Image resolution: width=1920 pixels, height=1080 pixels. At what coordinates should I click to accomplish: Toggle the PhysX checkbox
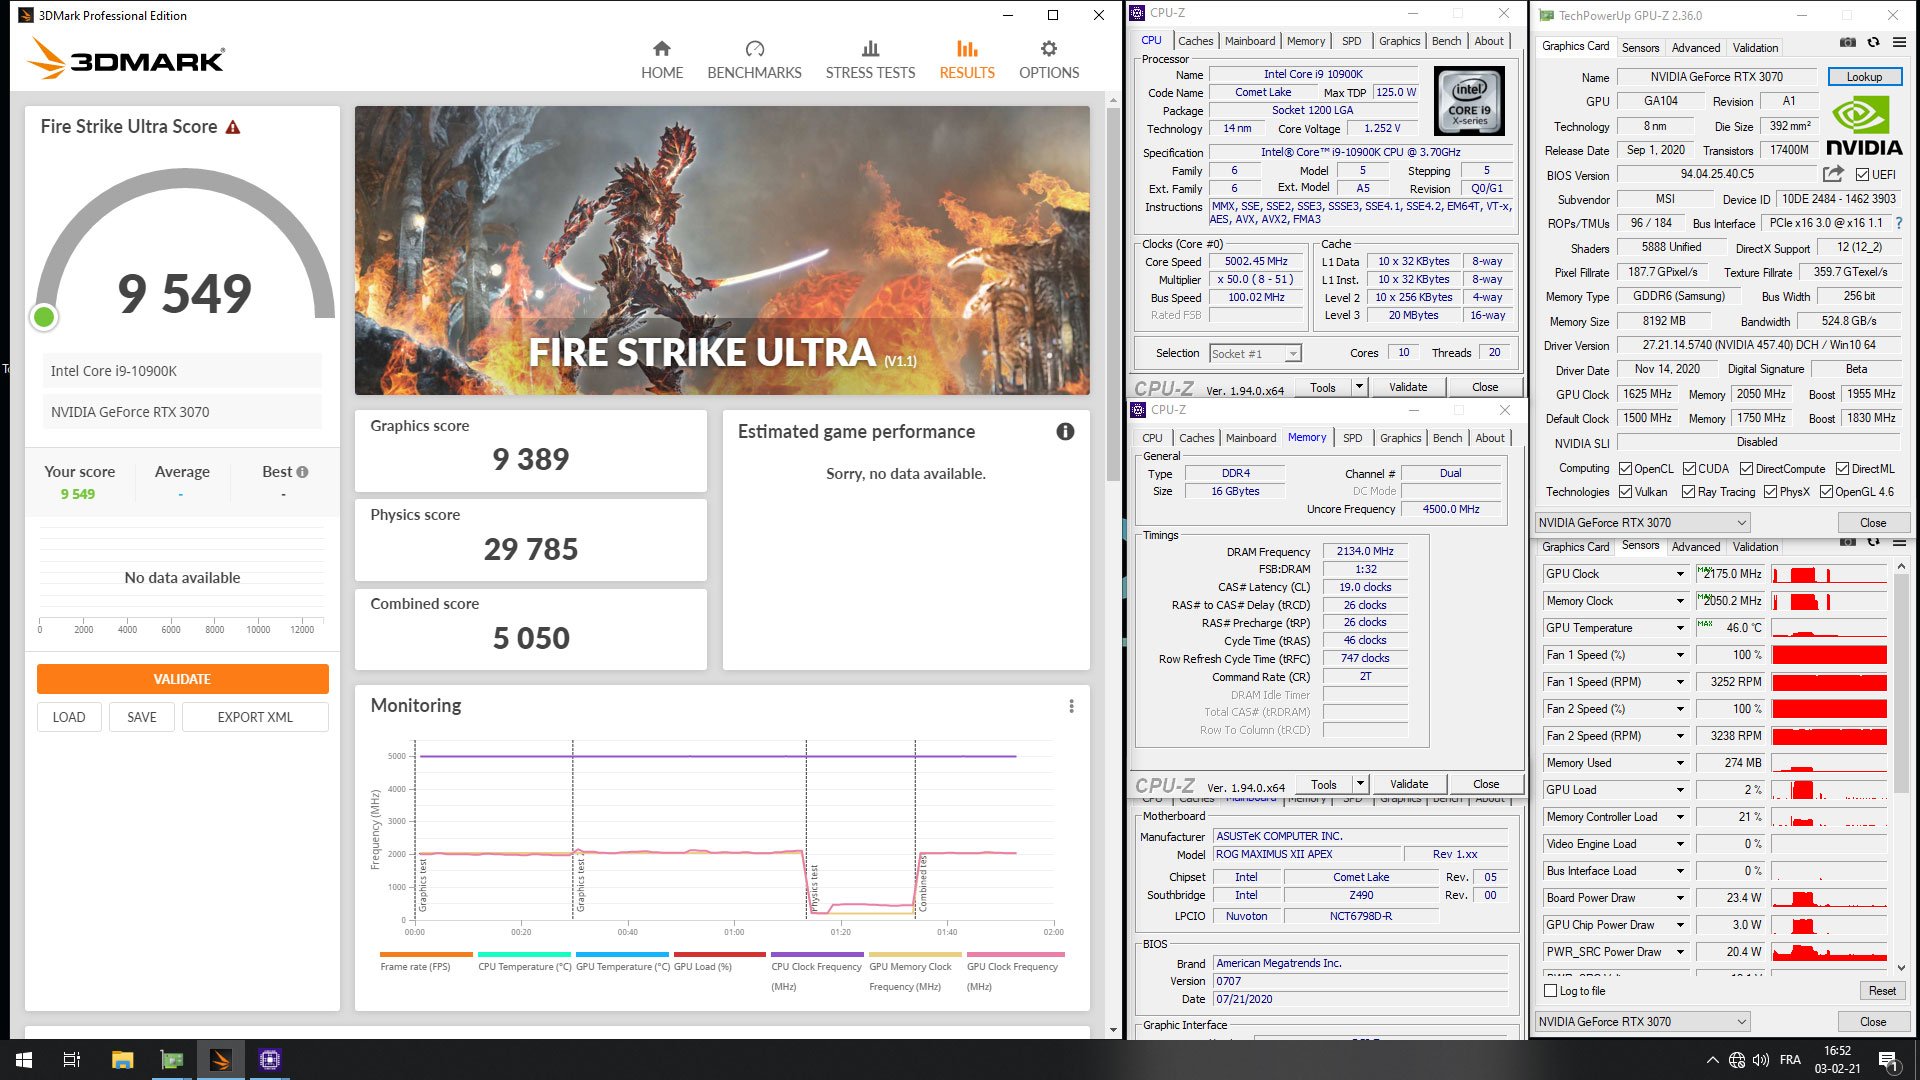tap(1770, 492)
